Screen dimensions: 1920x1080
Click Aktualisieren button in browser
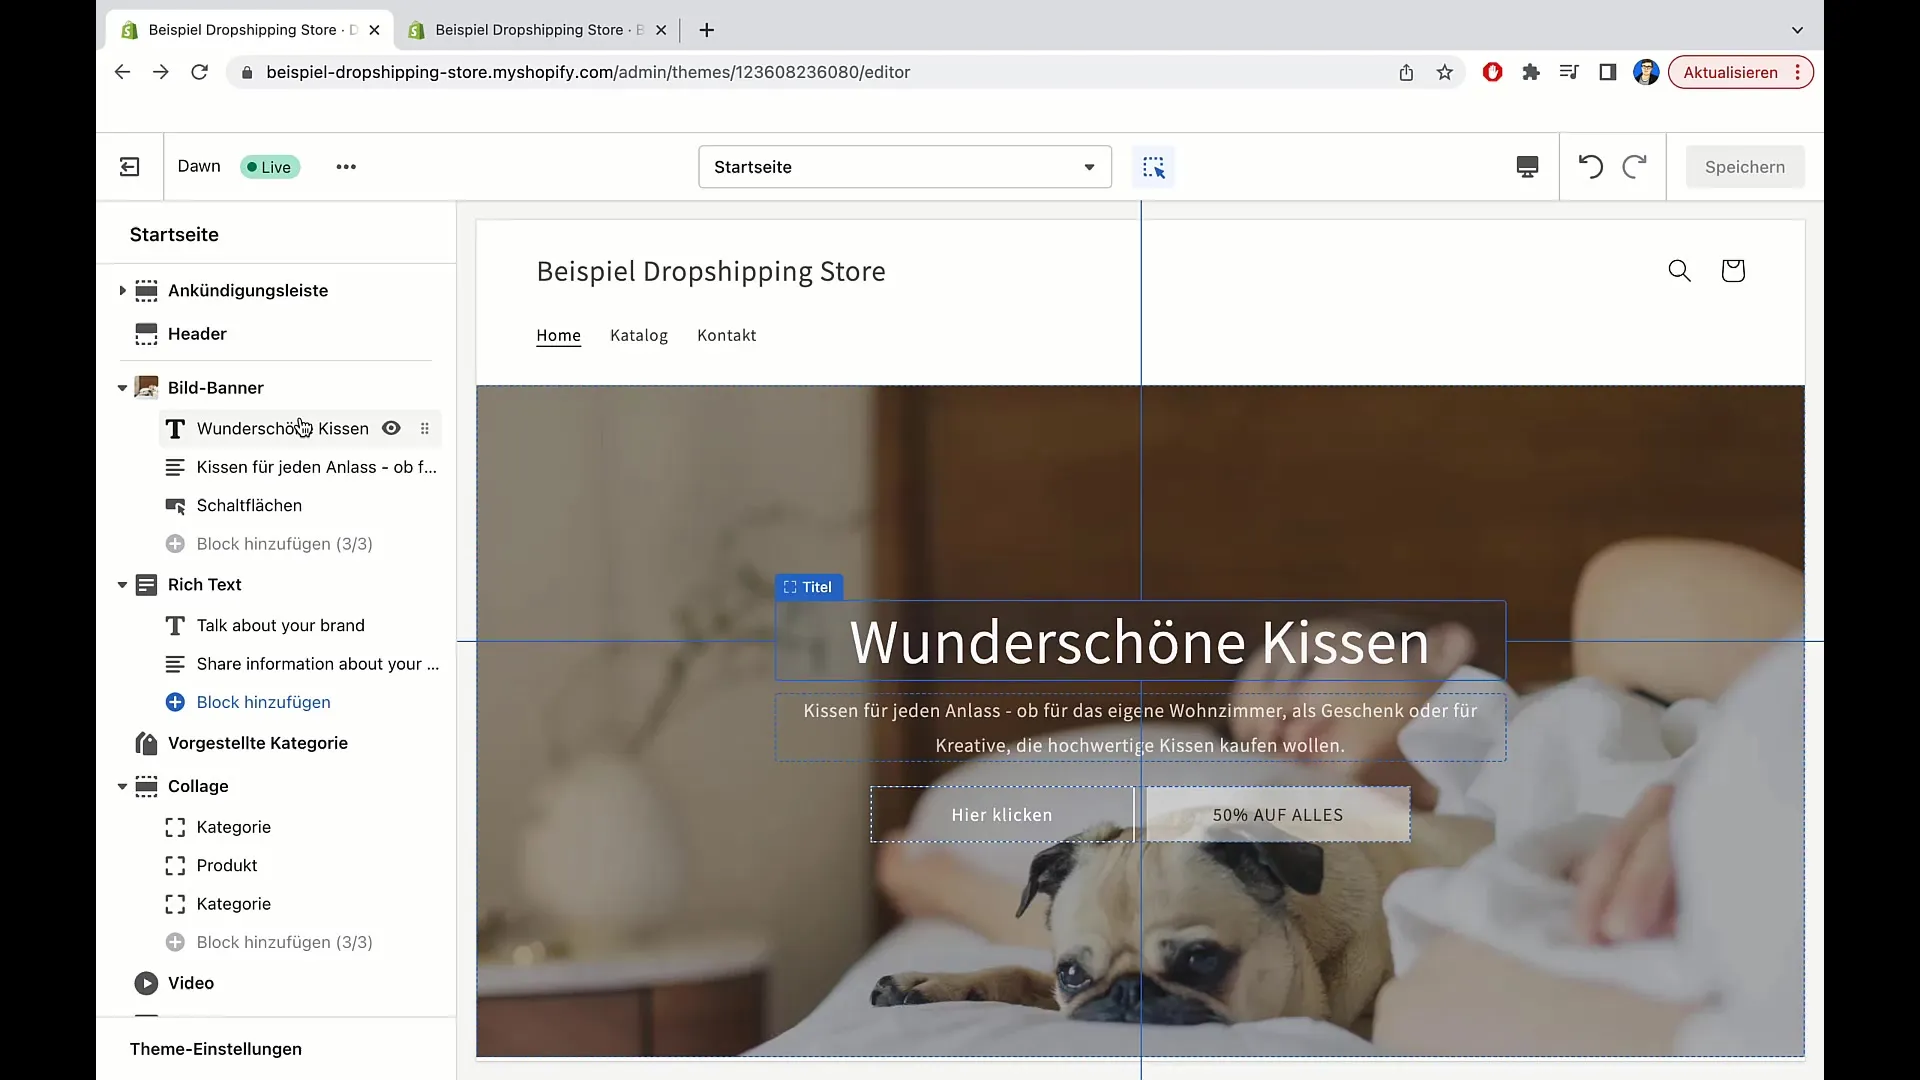pyautogui.click(x=1730, y=71)
